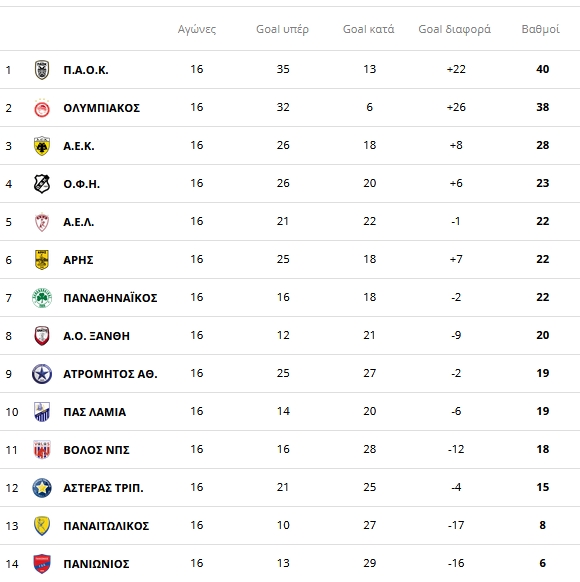Select the Ατρόμητος blue star crest
Viewport: 580px width, 582px height.
point(42,374)
